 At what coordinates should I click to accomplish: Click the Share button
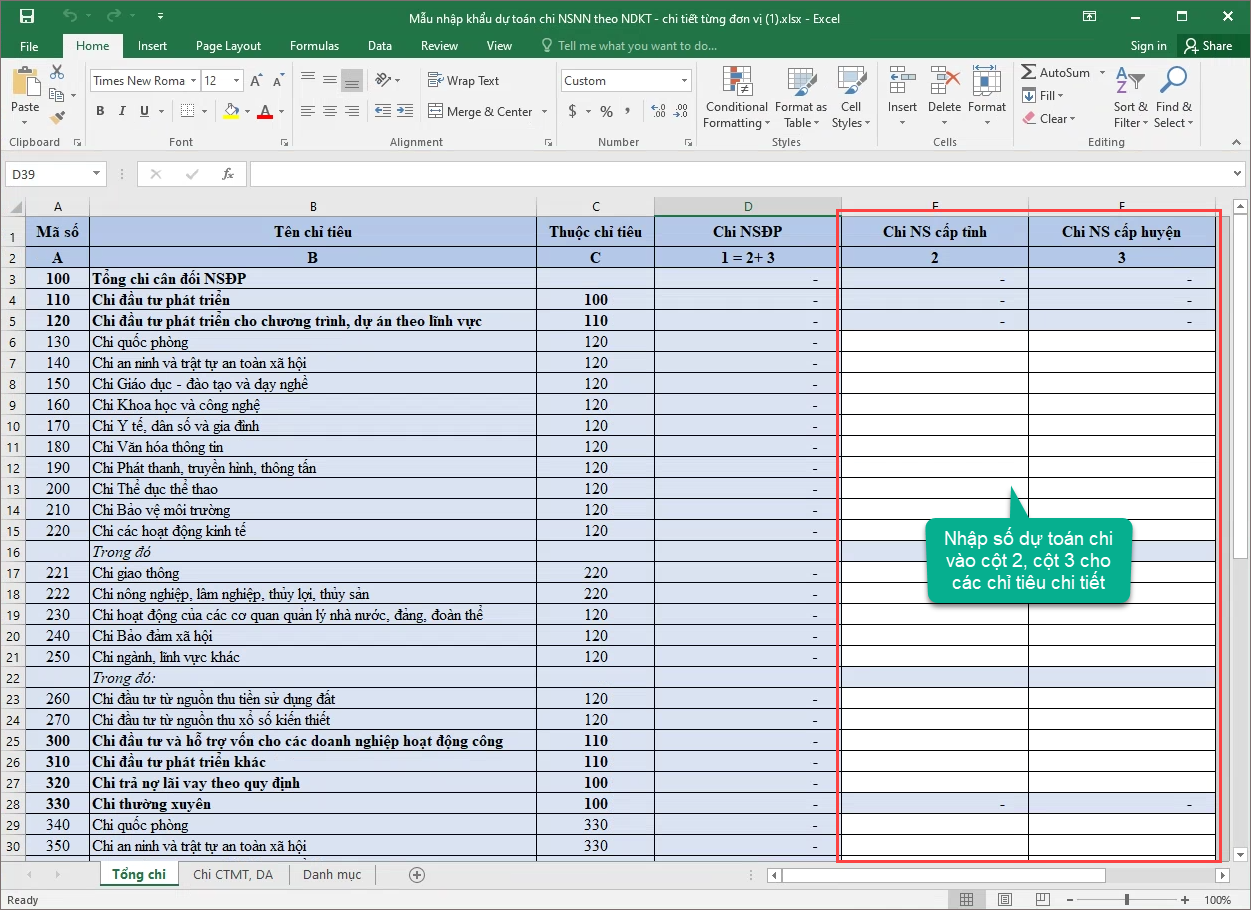click(x=1208, y=46)
